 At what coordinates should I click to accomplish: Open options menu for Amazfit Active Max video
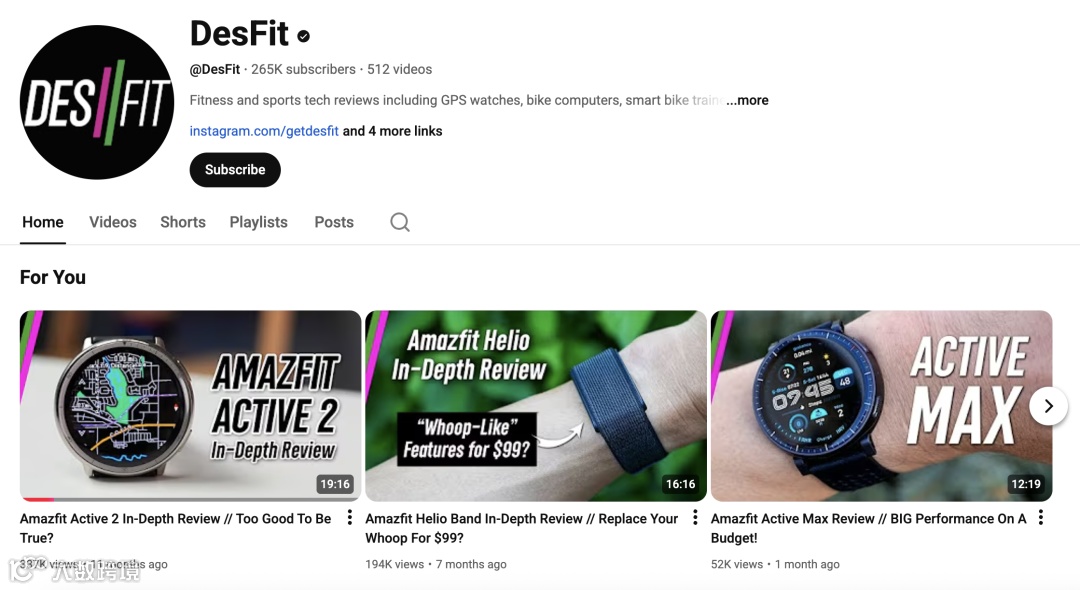(1041, 517)
